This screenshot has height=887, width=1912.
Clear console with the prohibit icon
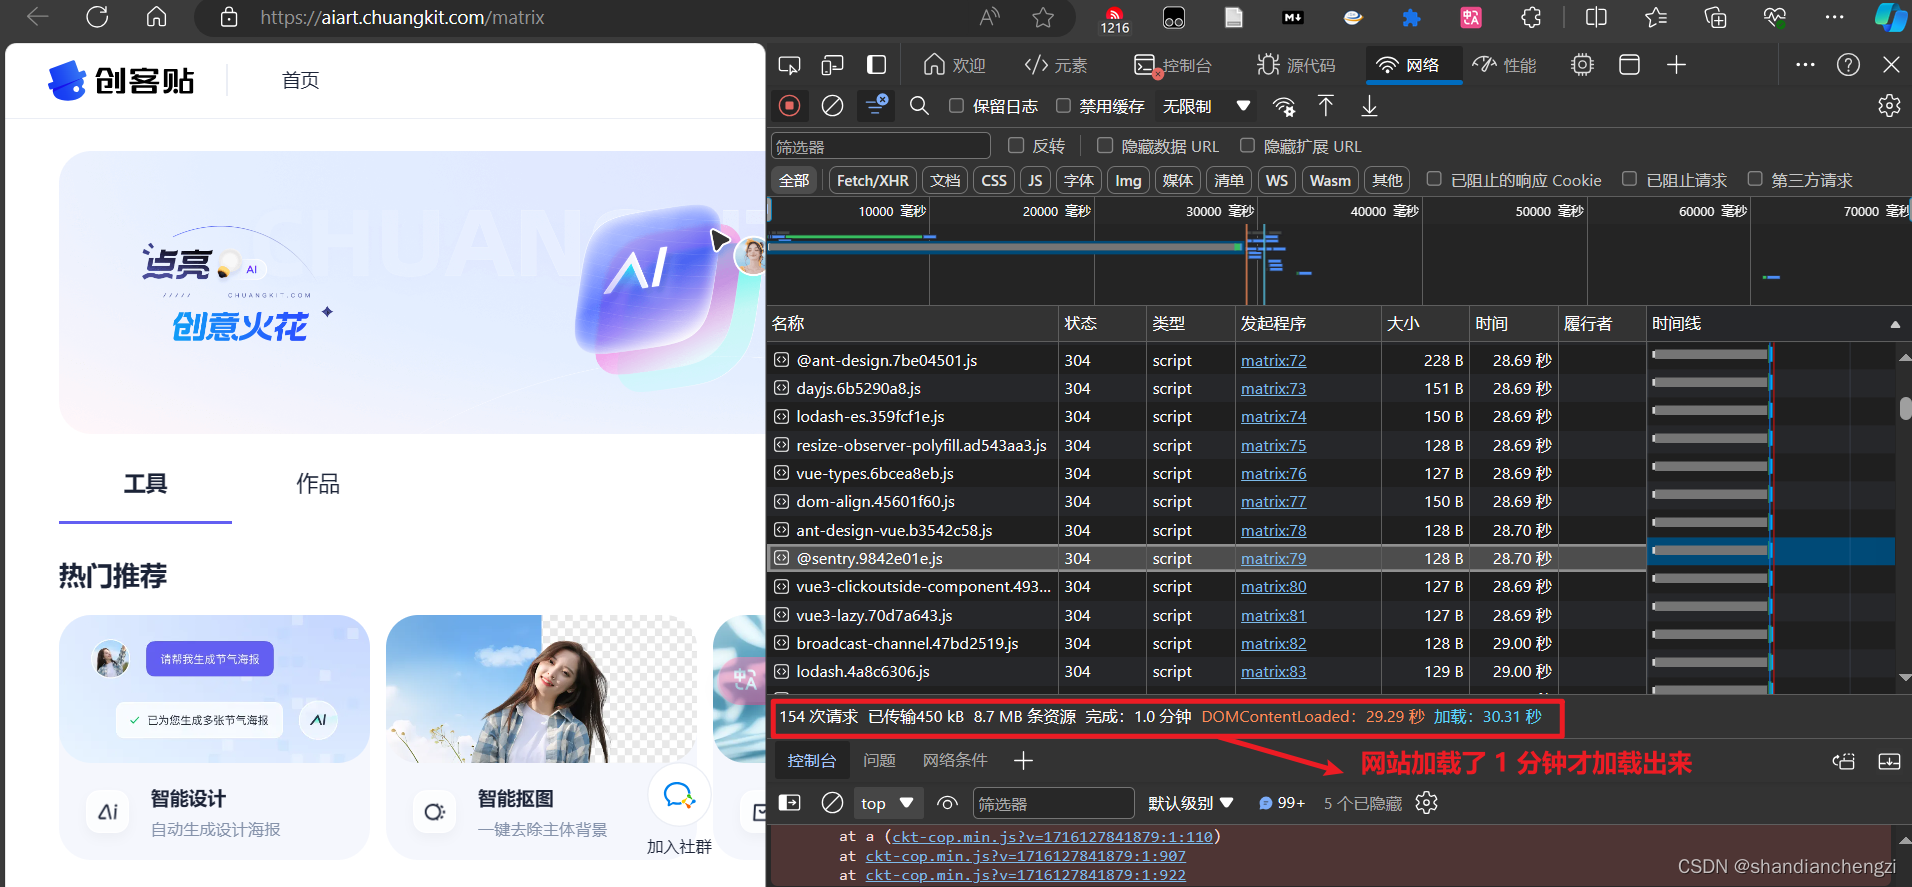[x=832, y=803]
